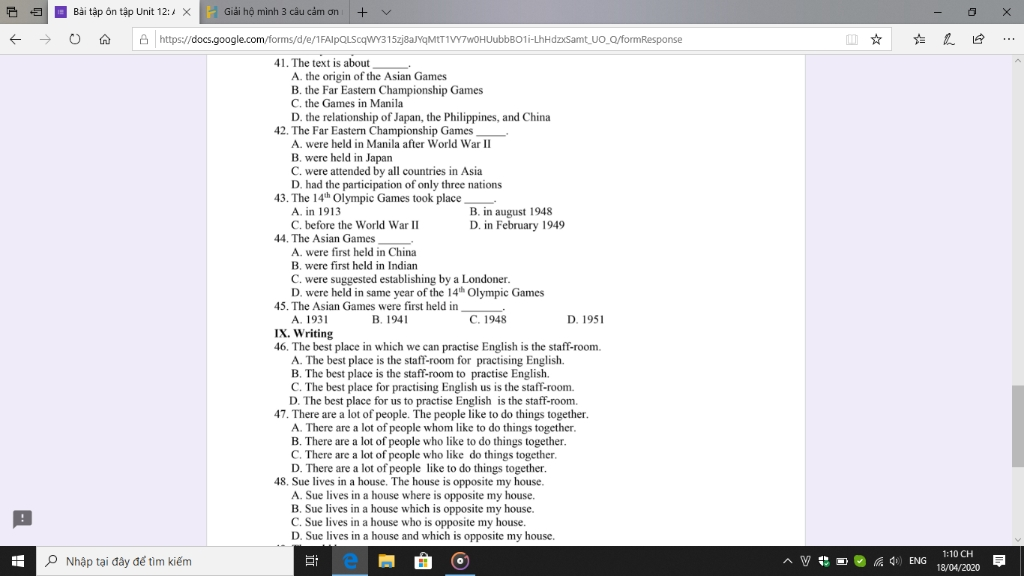Open the circular media app on taskbar
The image size is (1024, 576).
click(x=460, y=561)
